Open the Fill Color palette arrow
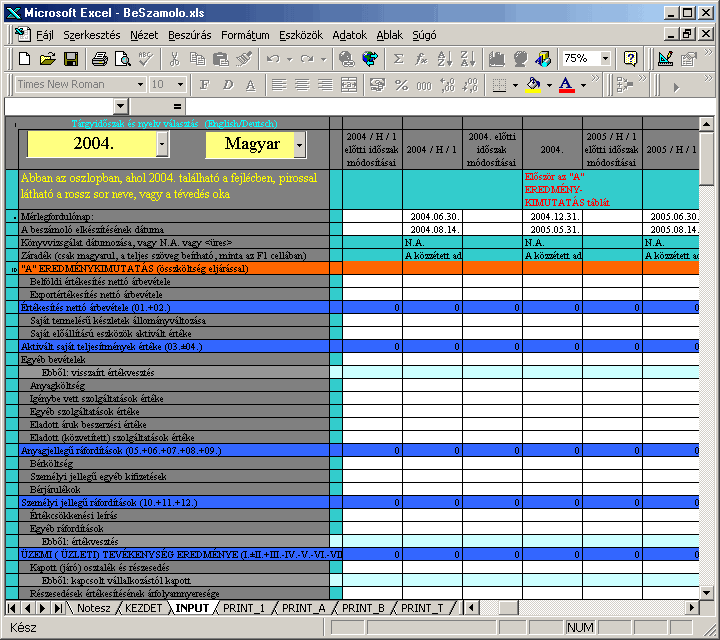 click(x=549, y=85)
